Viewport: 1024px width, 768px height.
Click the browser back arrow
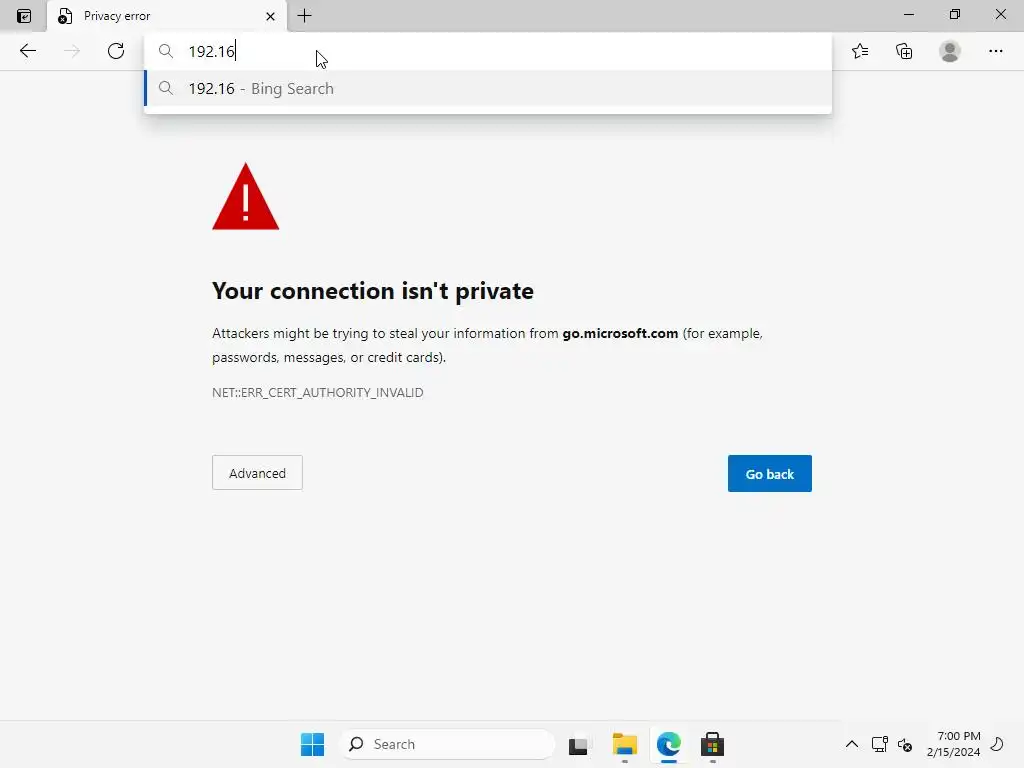(x=28, y=51)
